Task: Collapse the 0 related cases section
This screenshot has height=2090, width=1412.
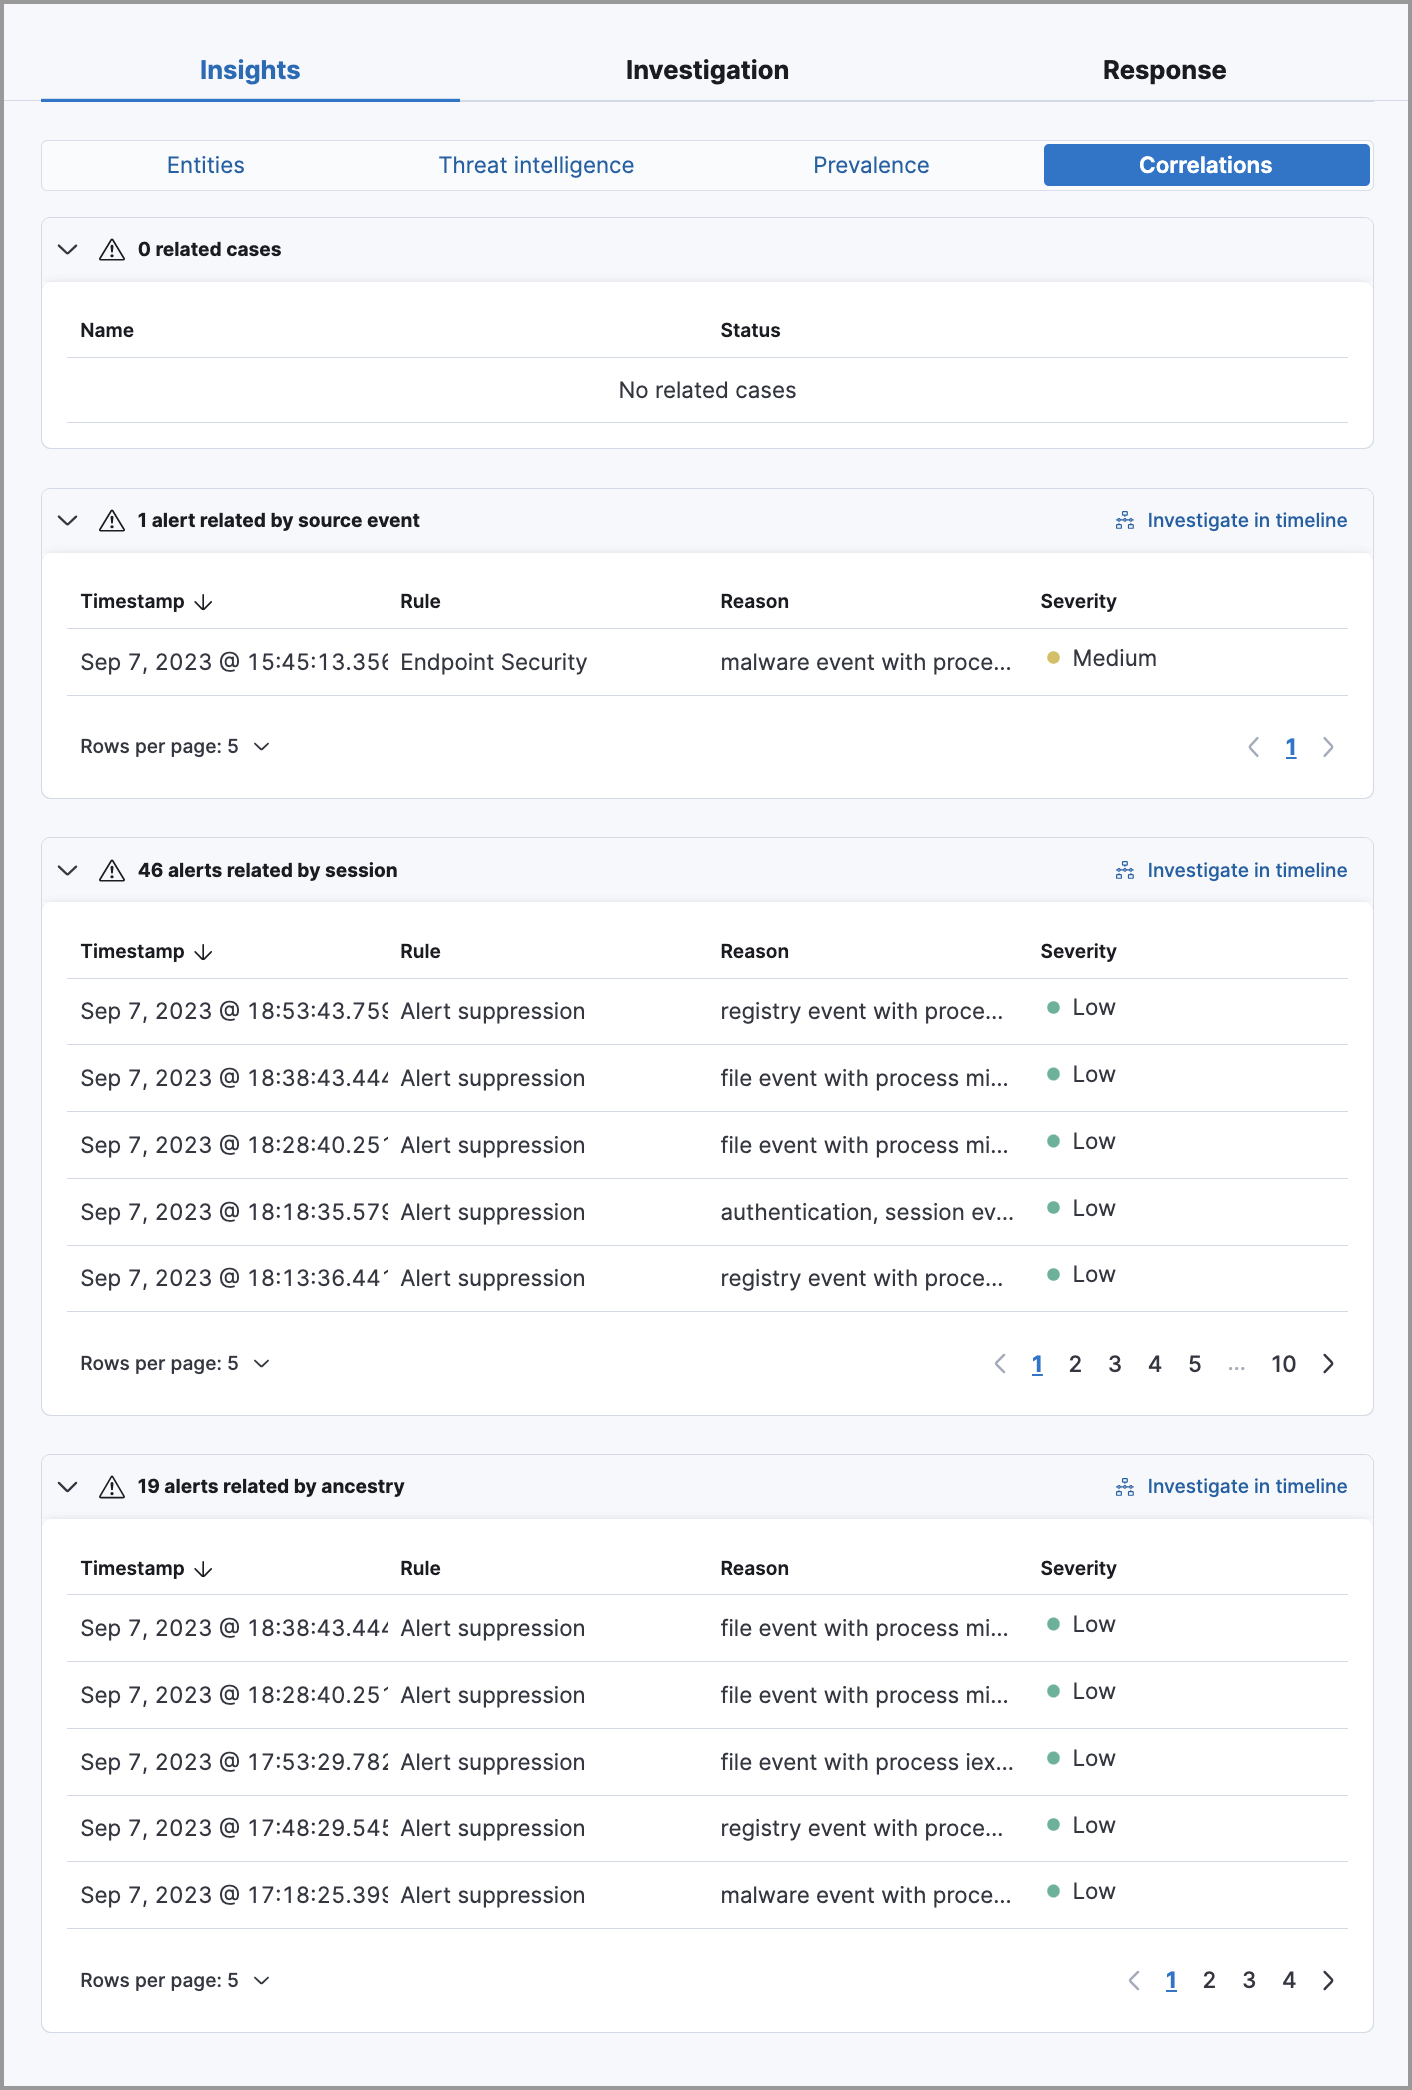Action: tap(68, 250)
